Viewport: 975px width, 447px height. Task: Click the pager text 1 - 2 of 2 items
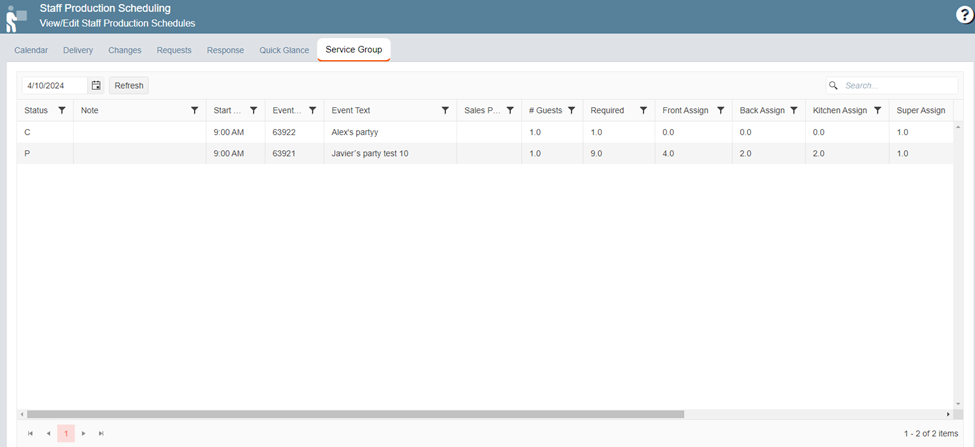click(931, 433)
